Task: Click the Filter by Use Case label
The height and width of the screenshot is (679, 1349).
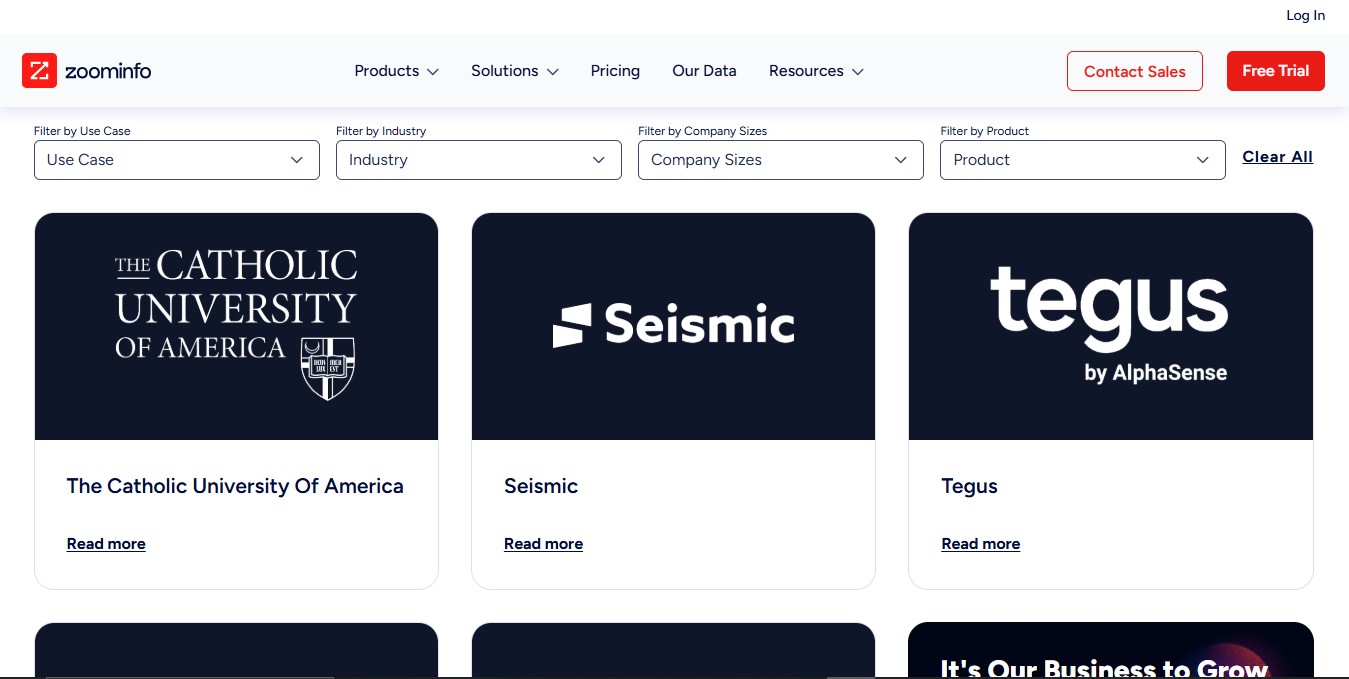Action: coord(82,131)
